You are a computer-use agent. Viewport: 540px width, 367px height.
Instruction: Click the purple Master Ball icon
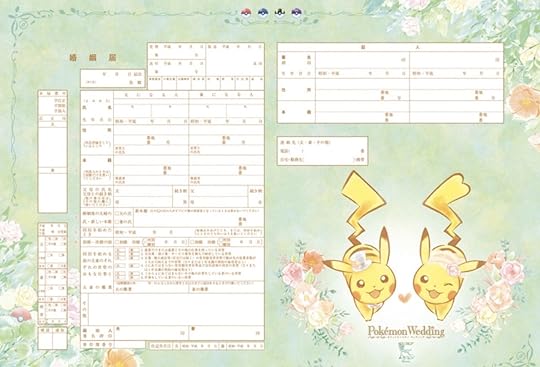tap(296, 12)
